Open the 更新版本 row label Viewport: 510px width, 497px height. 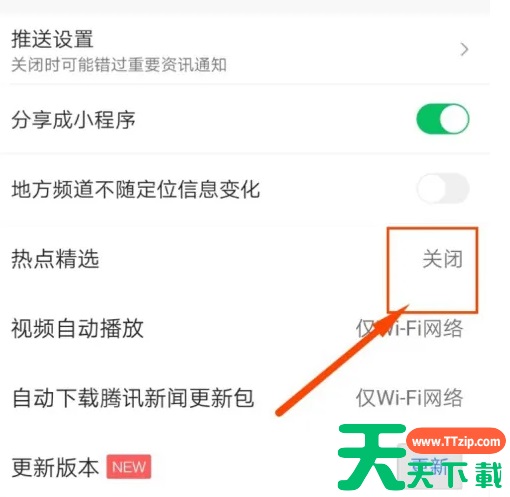pos(55,467)
